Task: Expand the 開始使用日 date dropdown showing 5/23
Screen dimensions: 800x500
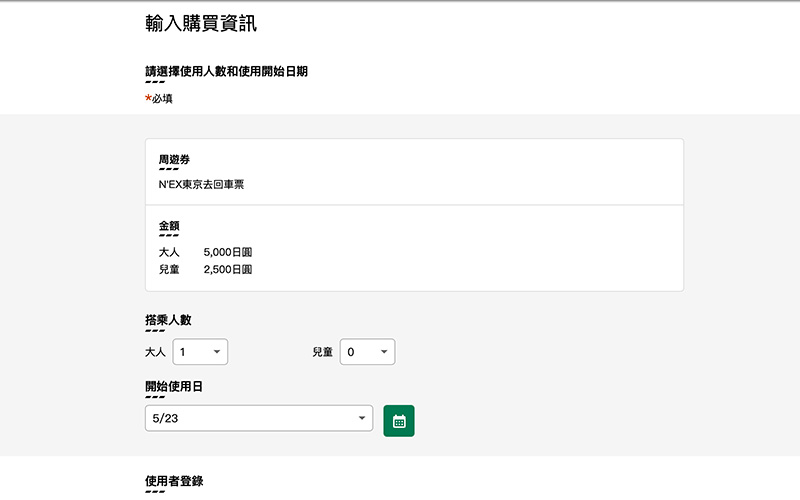Action: coord(258,419)
